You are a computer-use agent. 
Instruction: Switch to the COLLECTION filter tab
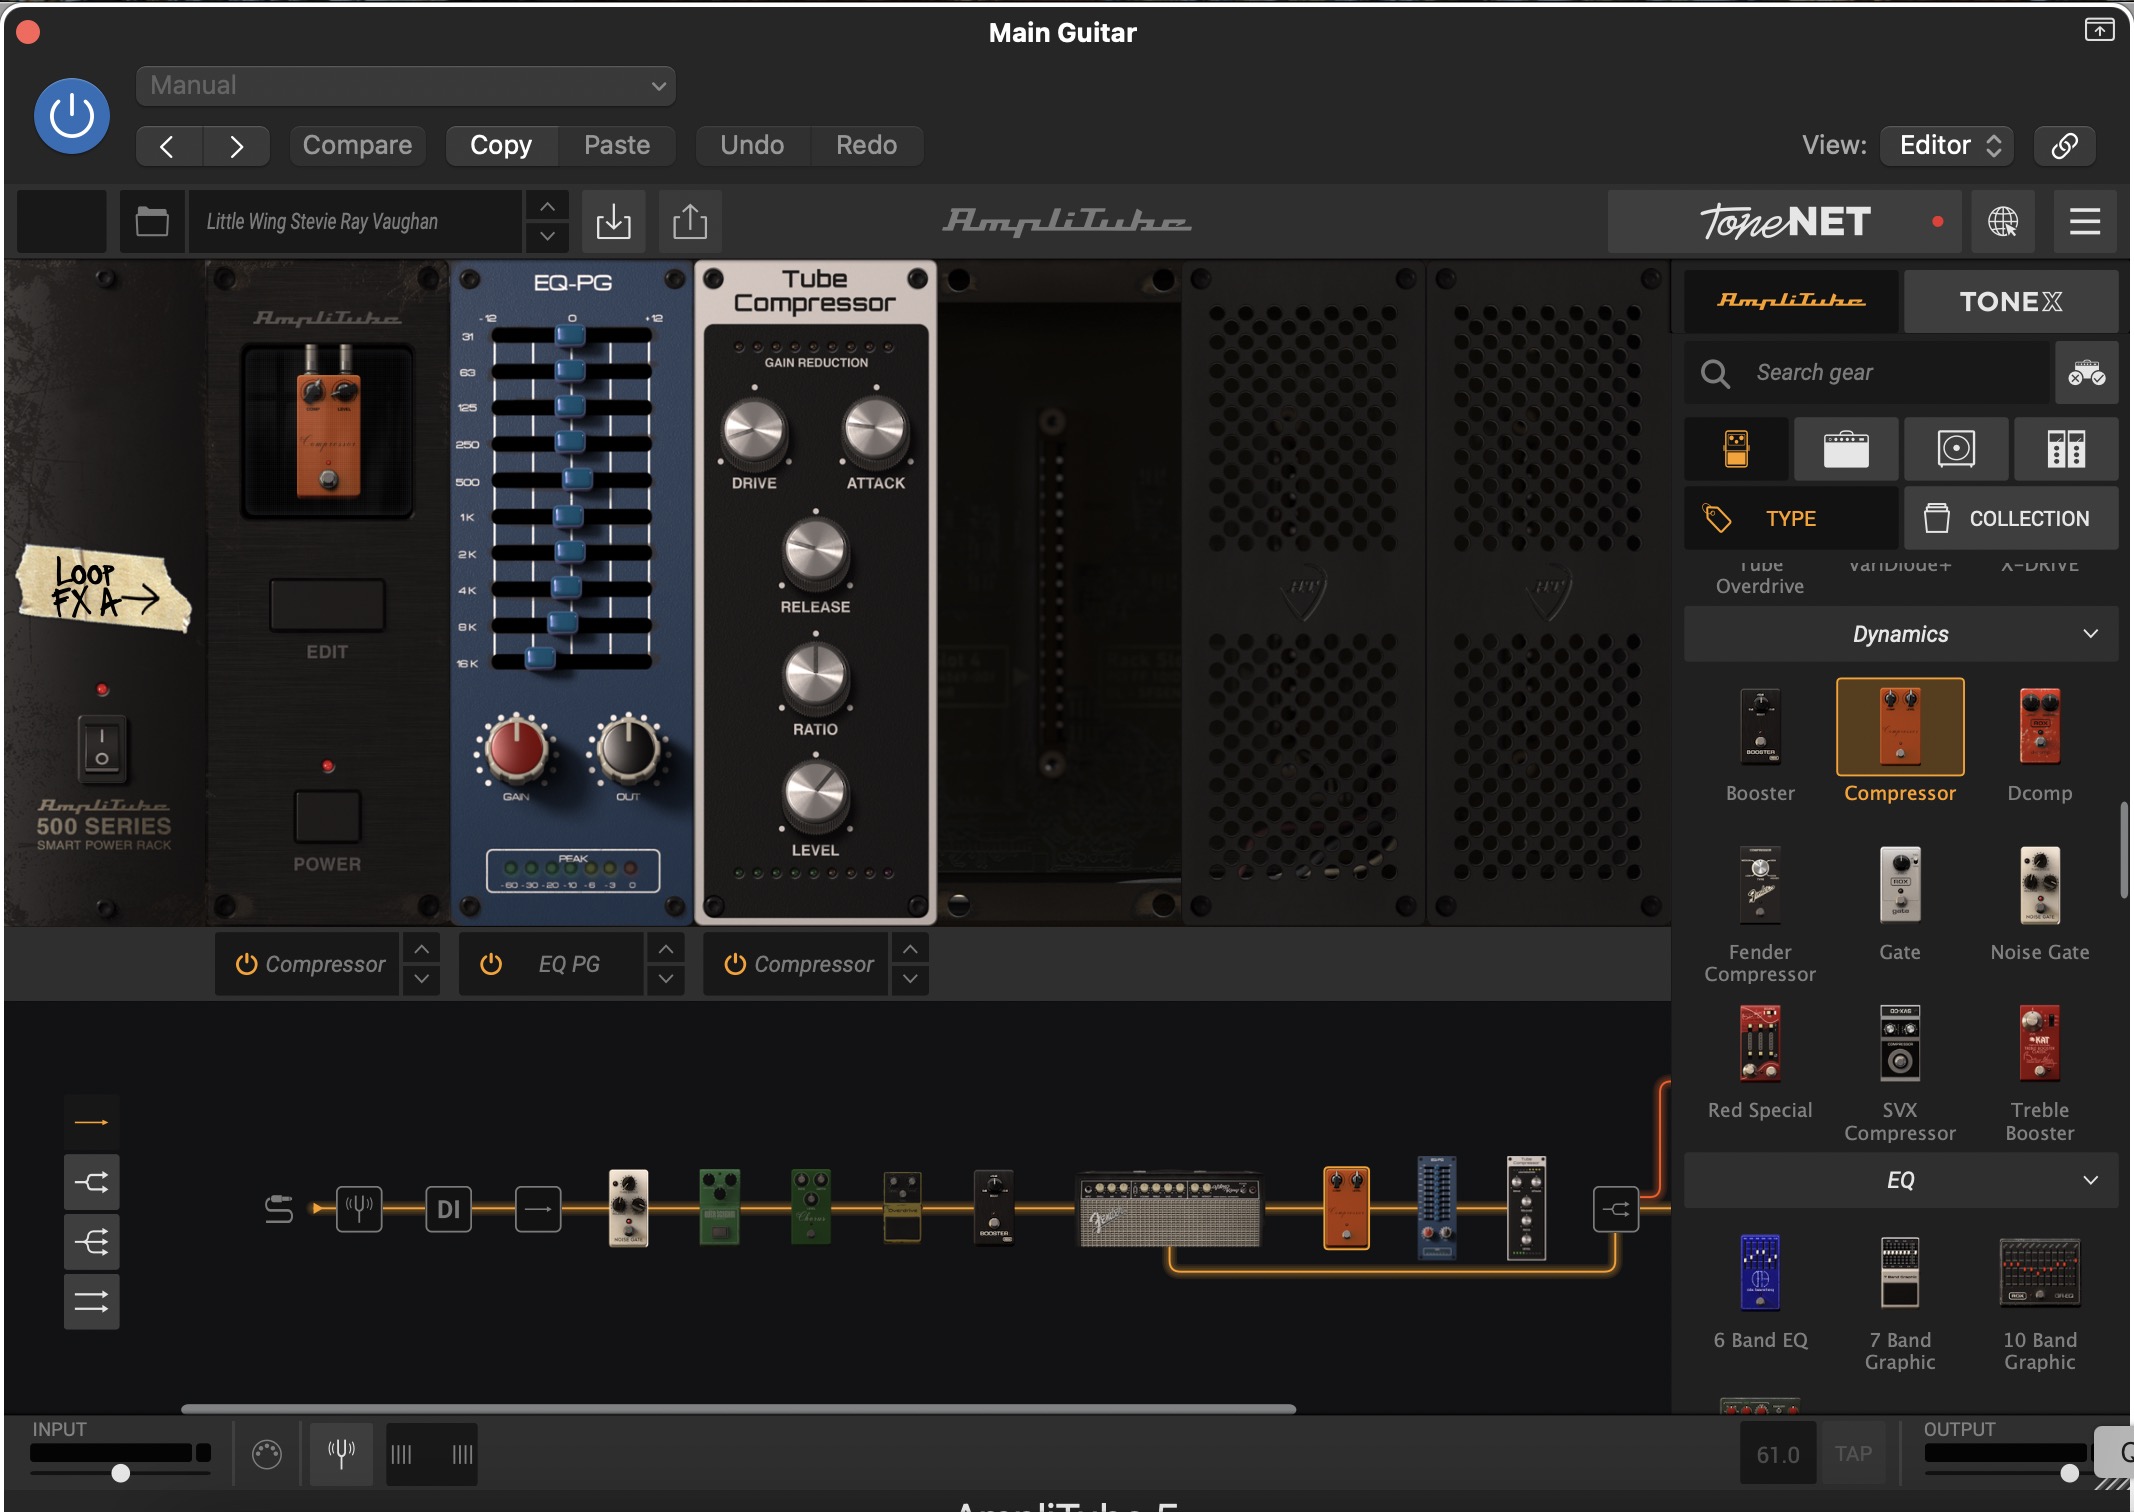2011,518
